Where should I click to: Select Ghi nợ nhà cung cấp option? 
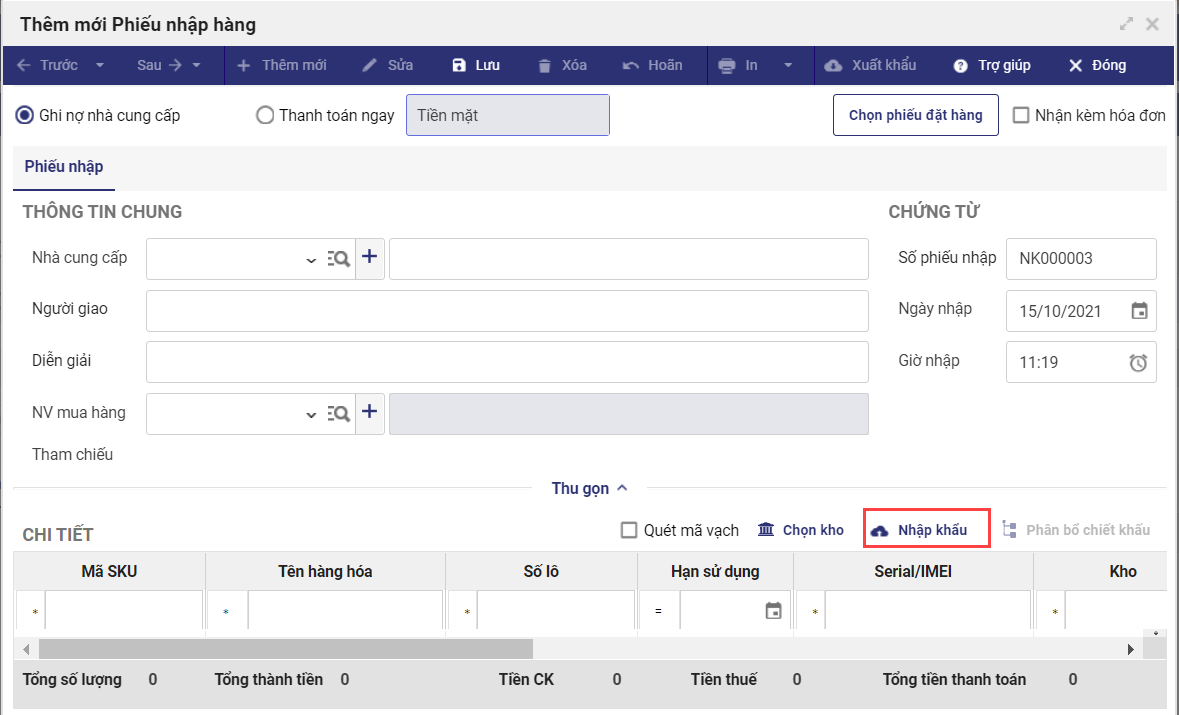24,115
